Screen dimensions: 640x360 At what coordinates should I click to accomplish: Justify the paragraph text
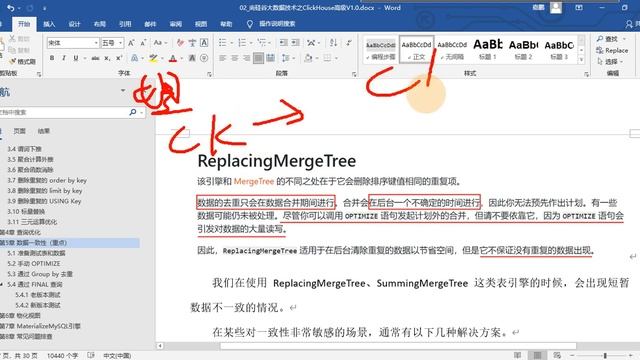pyautogui.click(x=258, y=58)
